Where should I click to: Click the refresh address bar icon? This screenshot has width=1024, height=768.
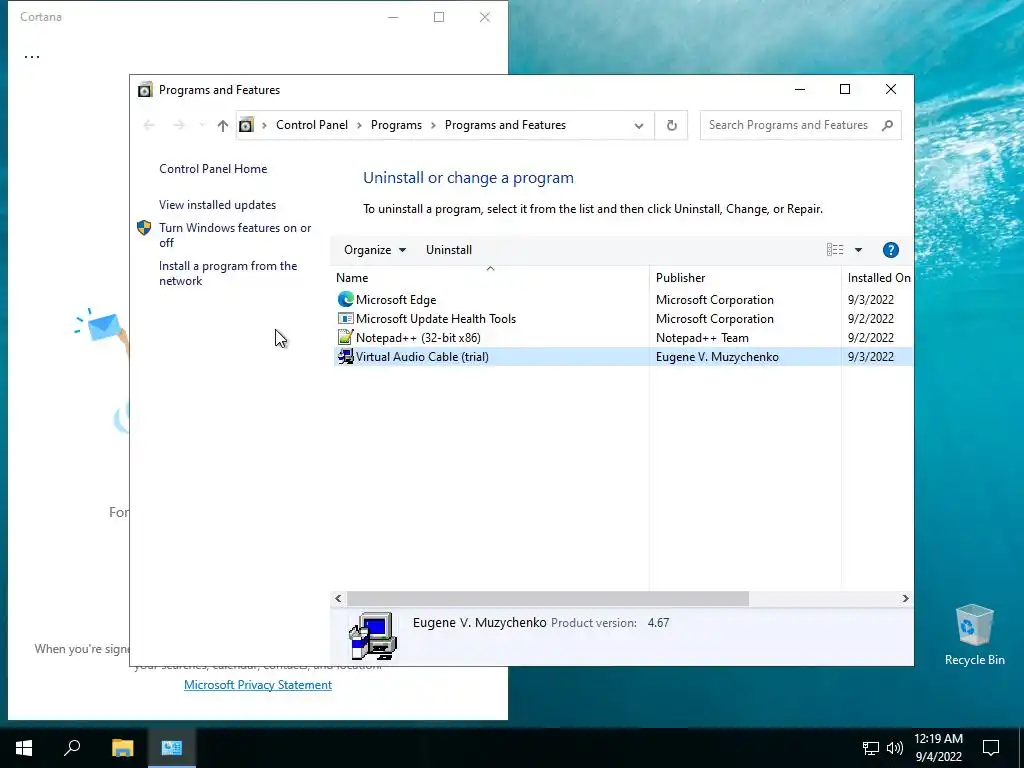point(671,125)
